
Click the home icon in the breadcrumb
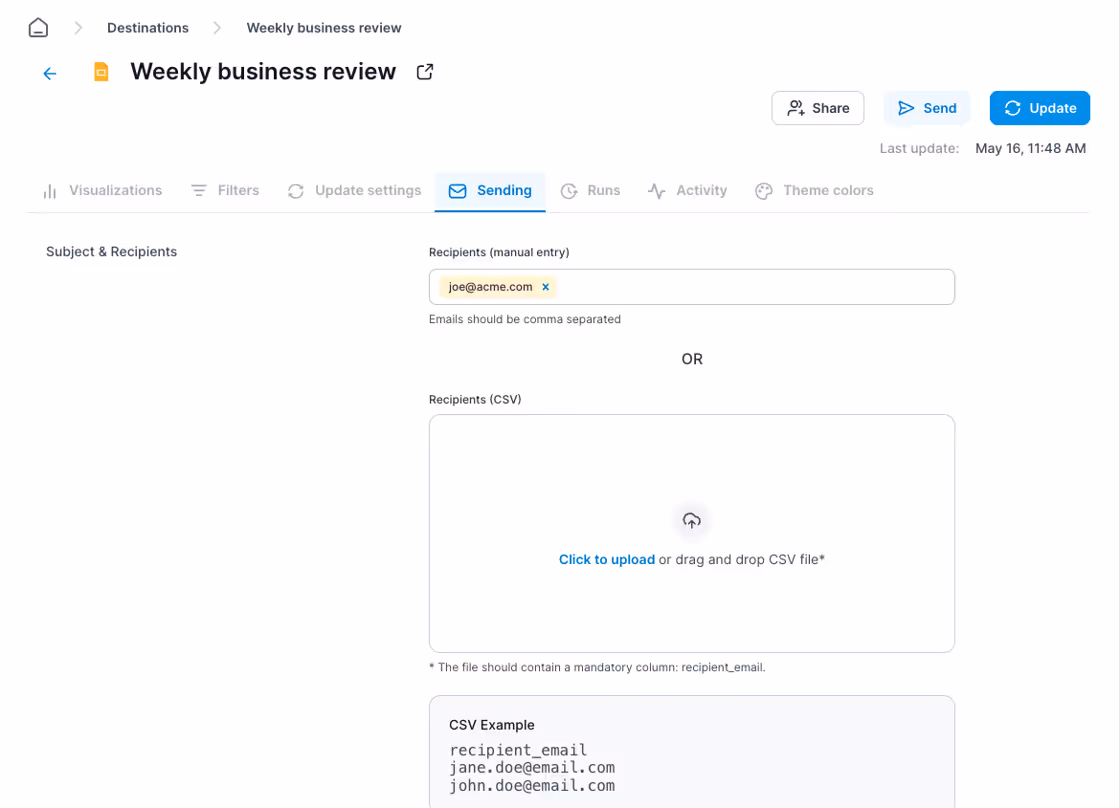coord(37,27)
